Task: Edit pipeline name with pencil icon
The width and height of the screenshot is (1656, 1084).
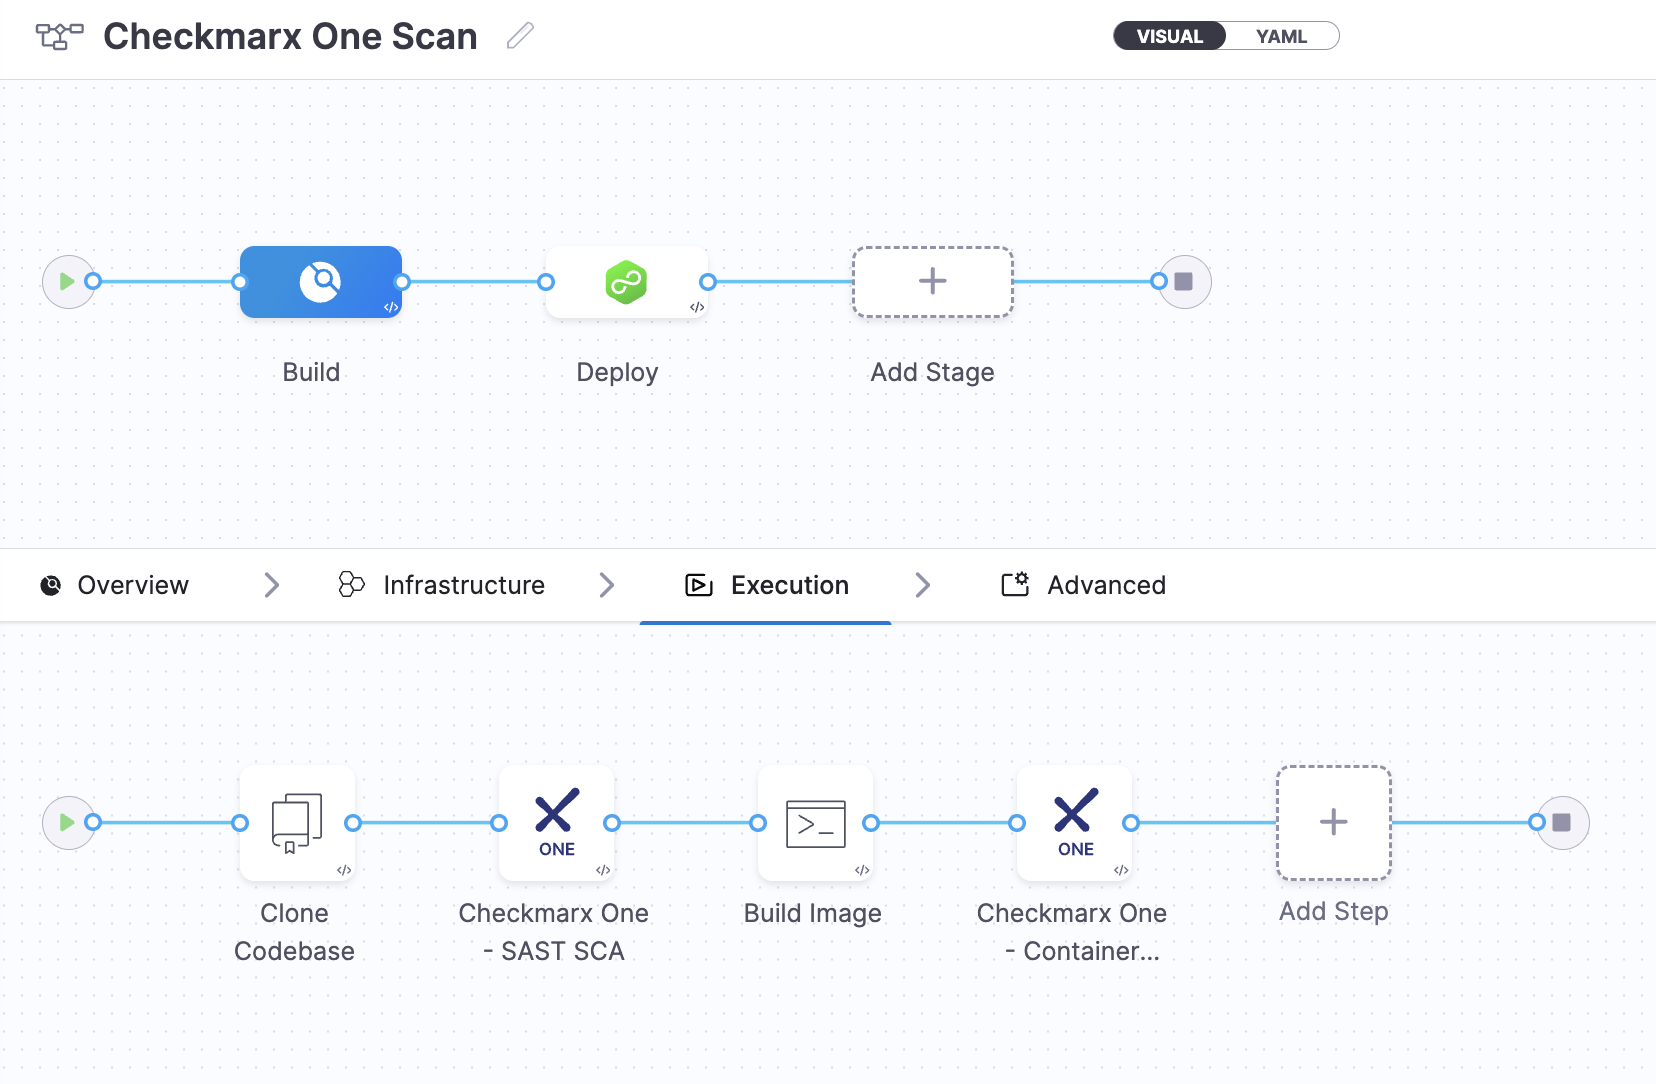Action: click(x=520, y=36)
